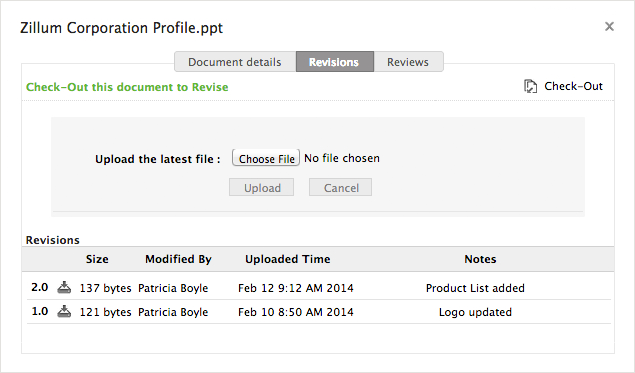
Task: Click the Choose File button
Action: pos(266,158)
